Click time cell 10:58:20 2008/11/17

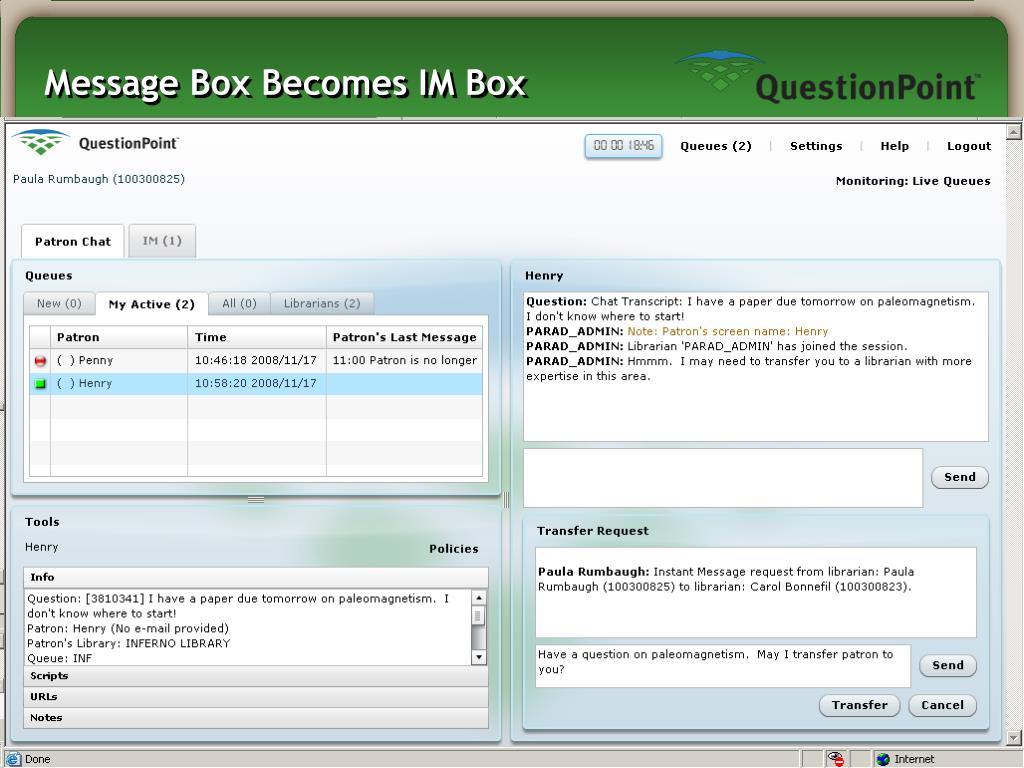255,383
